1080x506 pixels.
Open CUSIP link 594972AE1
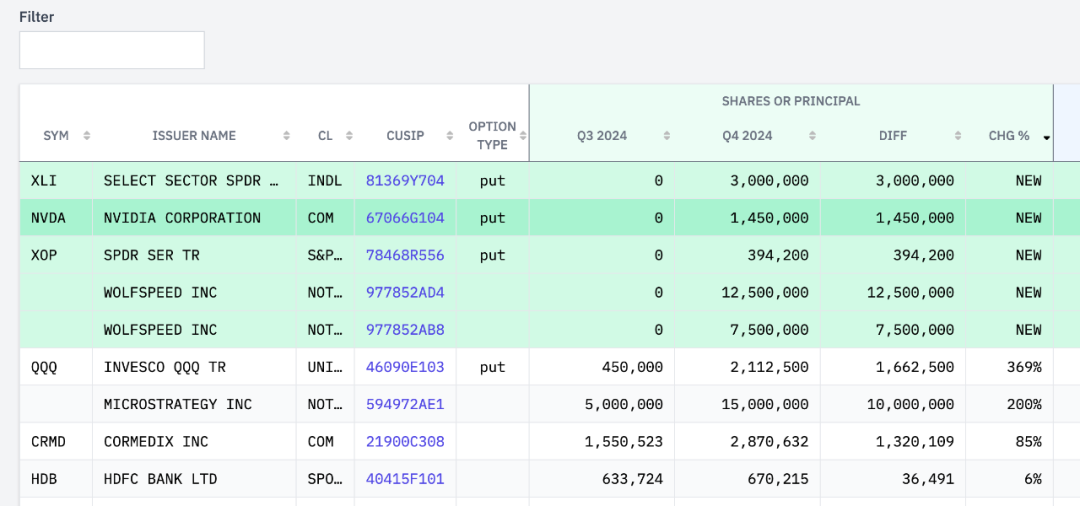tap(405, 404)
